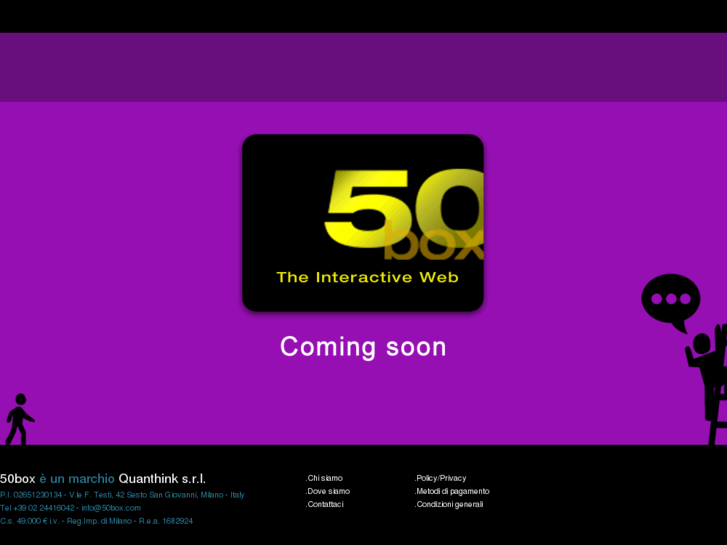The width and height of the screenshot is (727, 545).
Task: Click the C.s. 49.000 € registration line
Action: pyautogui.click(x=96, y=521)
